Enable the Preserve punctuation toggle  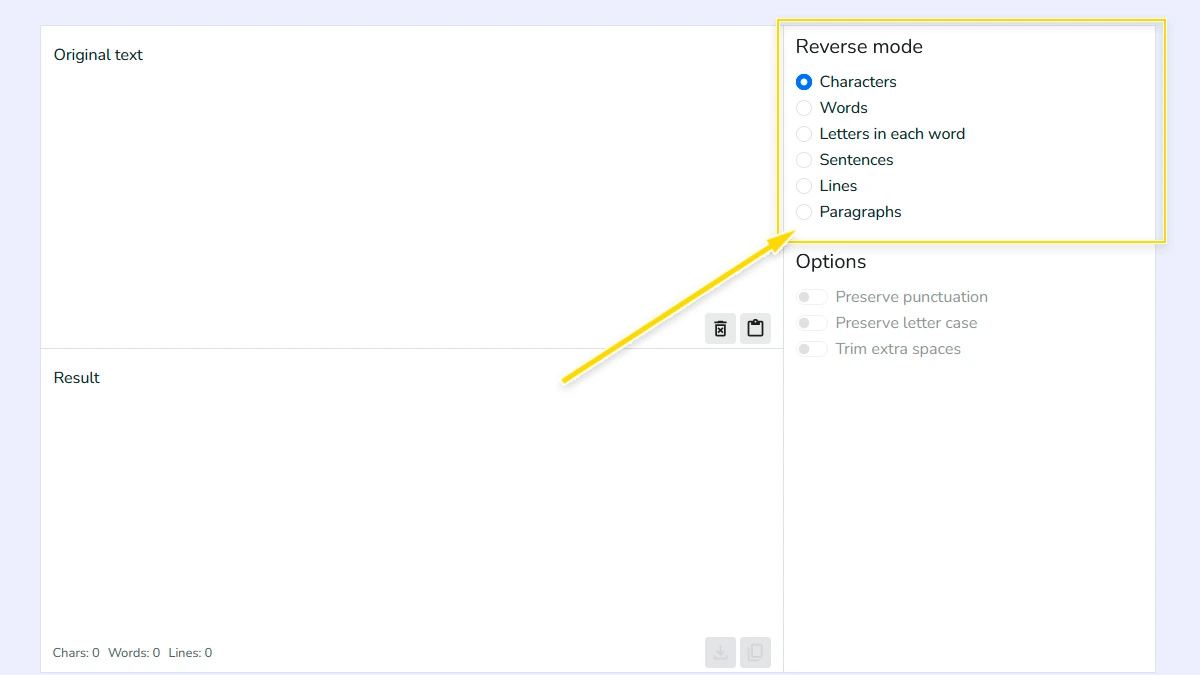(x=812, y=296)
